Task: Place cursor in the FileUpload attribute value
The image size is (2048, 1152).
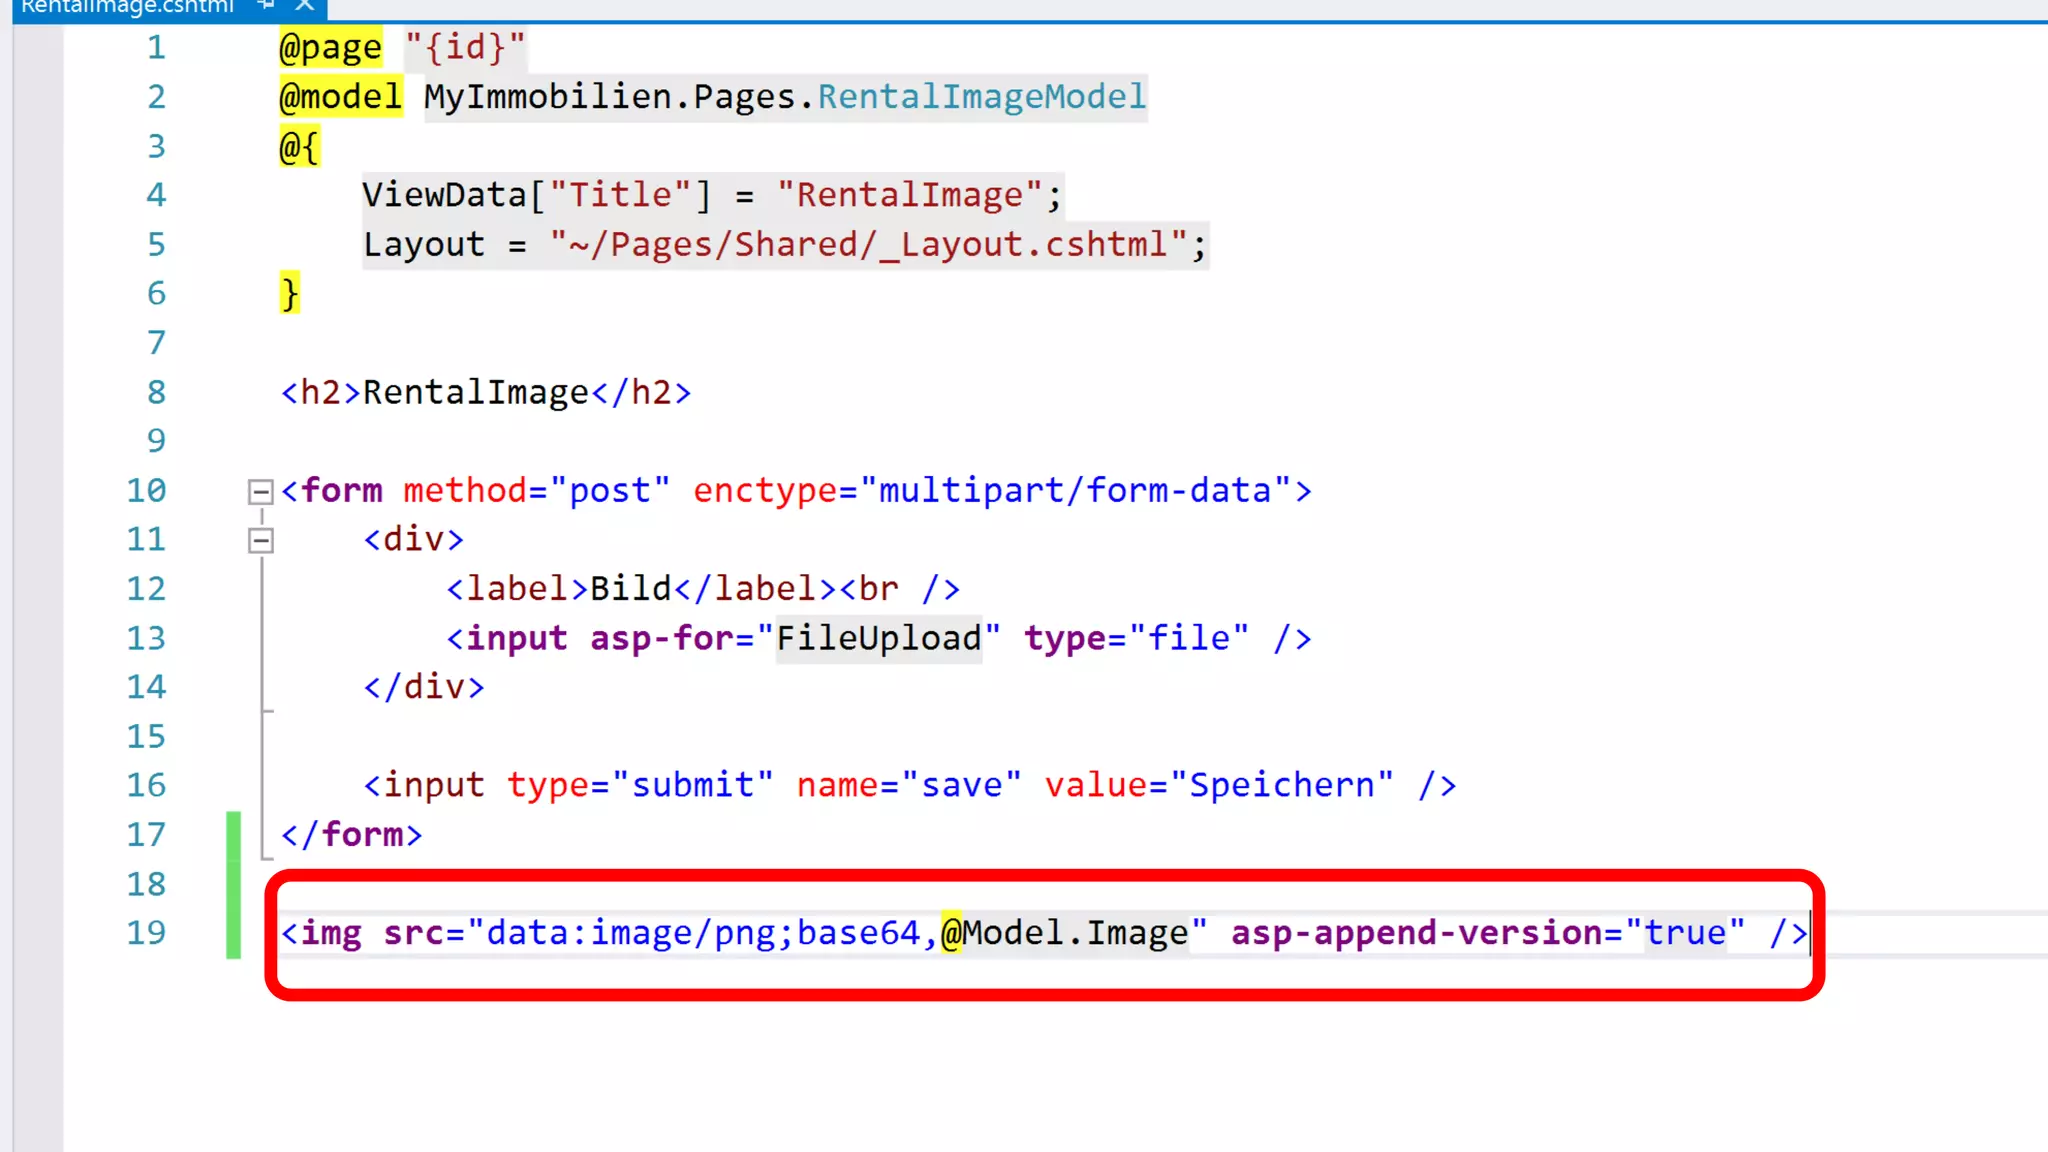Action: point(878,638)
